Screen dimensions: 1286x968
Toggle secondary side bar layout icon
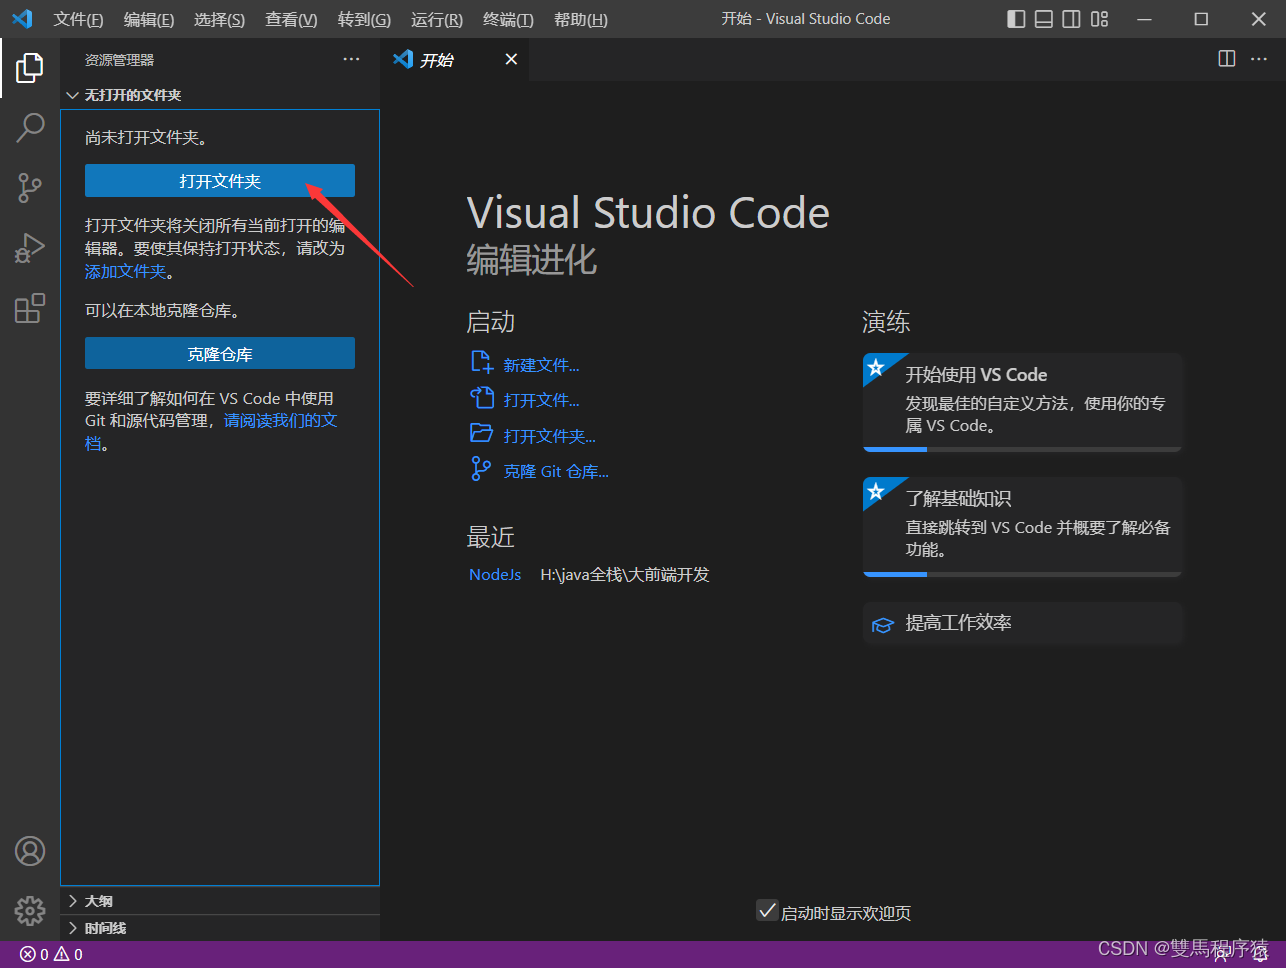coord(1071,19)
